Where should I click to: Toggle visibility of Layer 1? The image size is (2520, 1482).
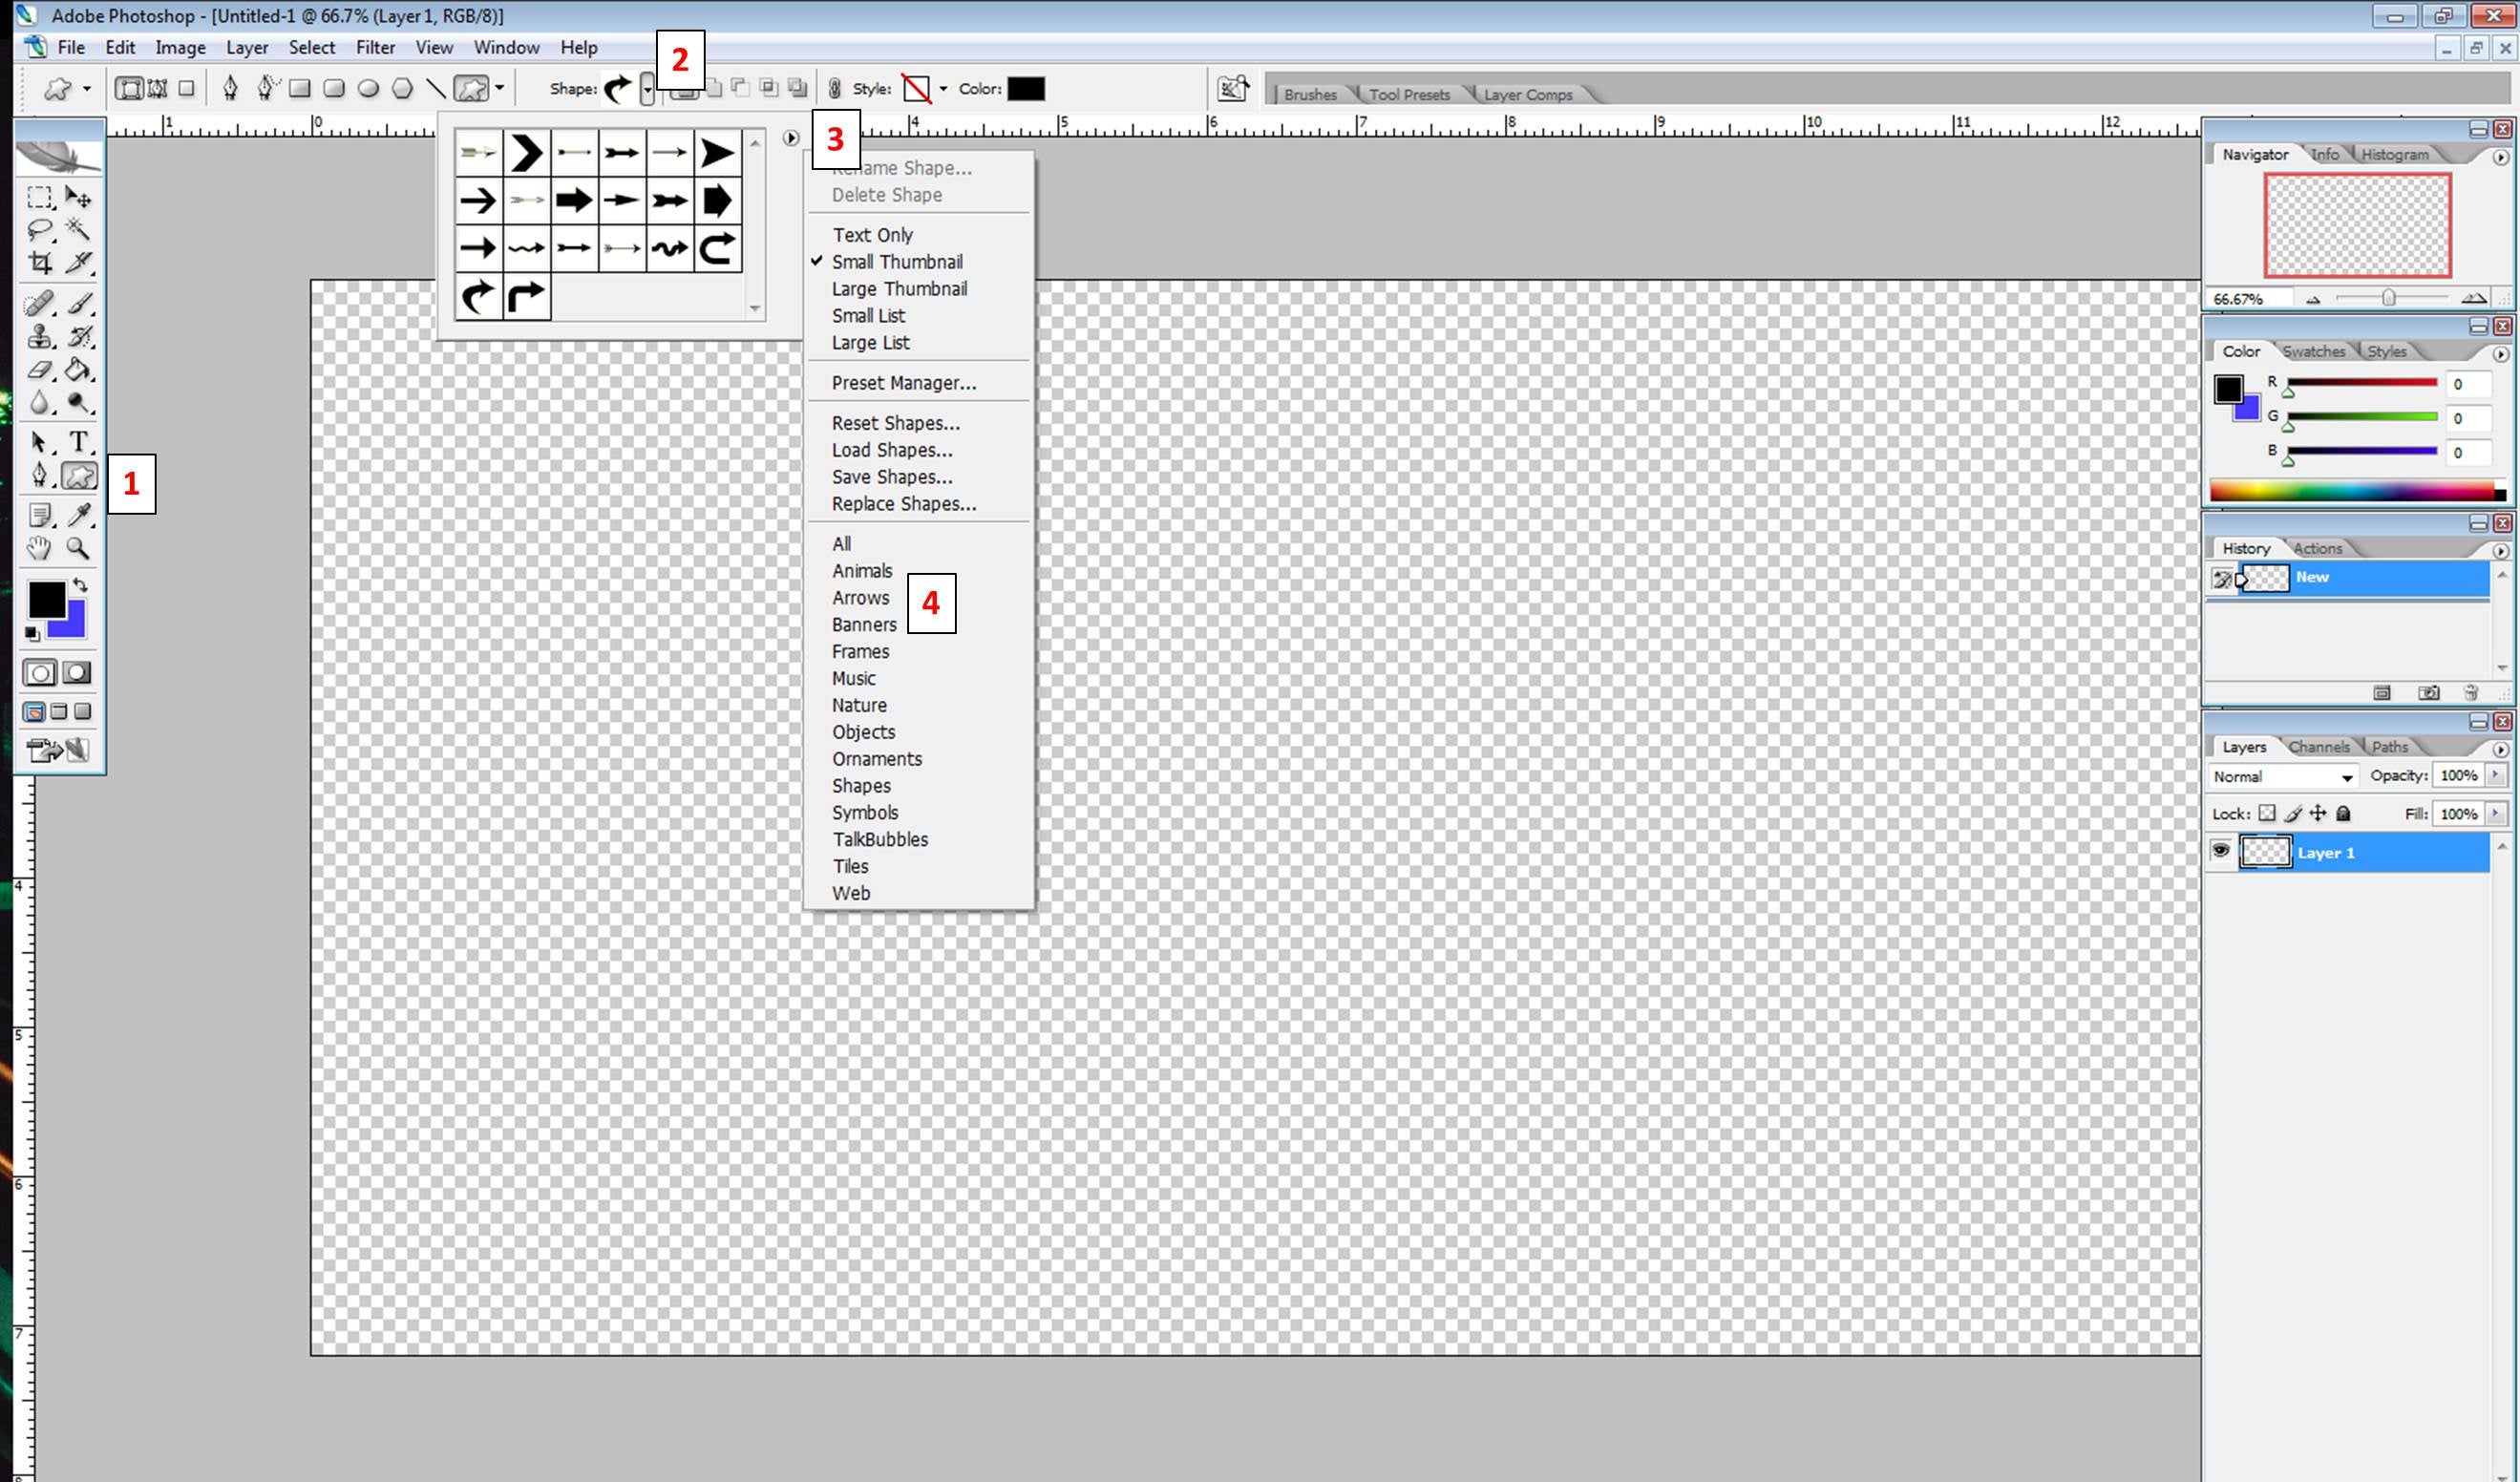pyautogui.click(x=2222, y=852)
